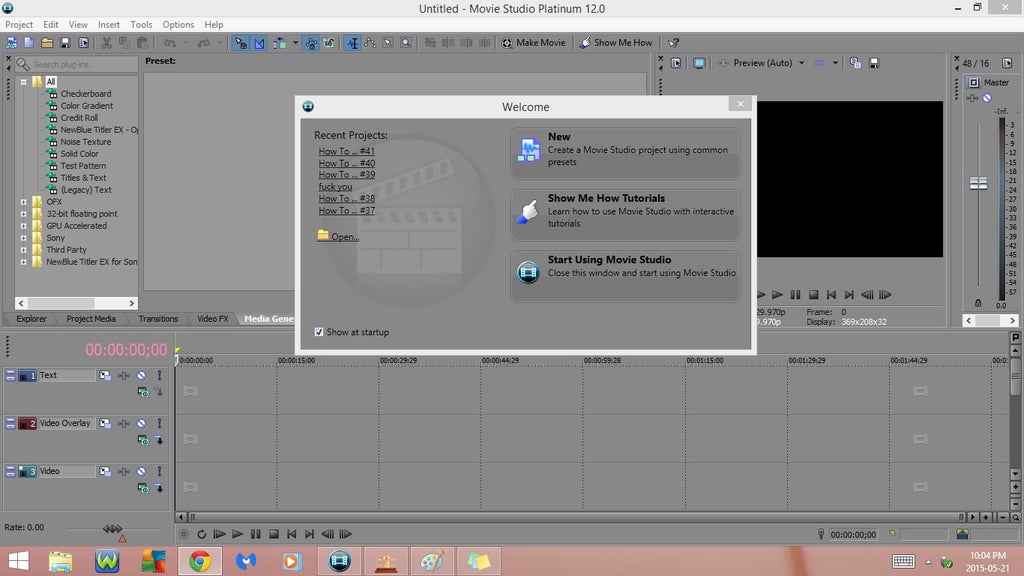The width and height of the screenshot is (1024, 576).
Task: Expand the OFX plug-in folder
Action: click(22, 202)
